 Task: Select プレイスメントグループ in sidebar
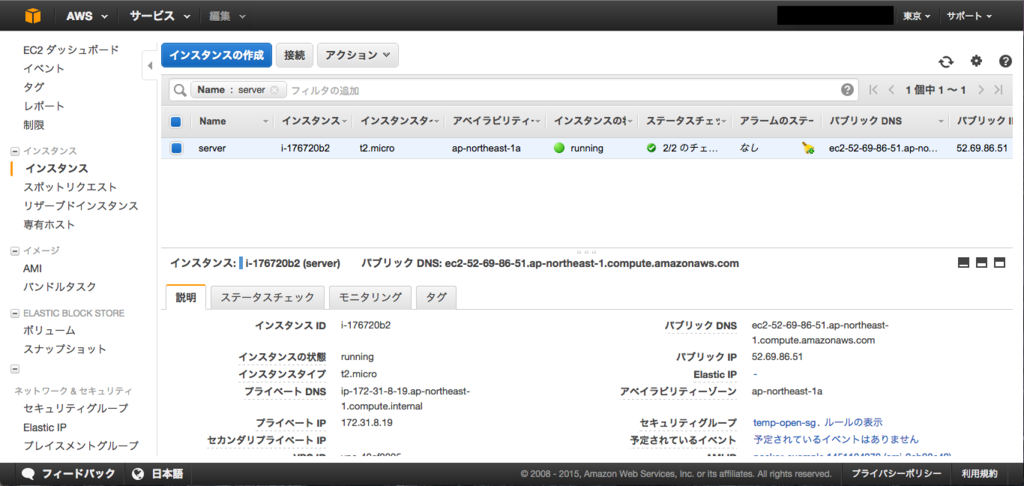(x=80, y=446)
